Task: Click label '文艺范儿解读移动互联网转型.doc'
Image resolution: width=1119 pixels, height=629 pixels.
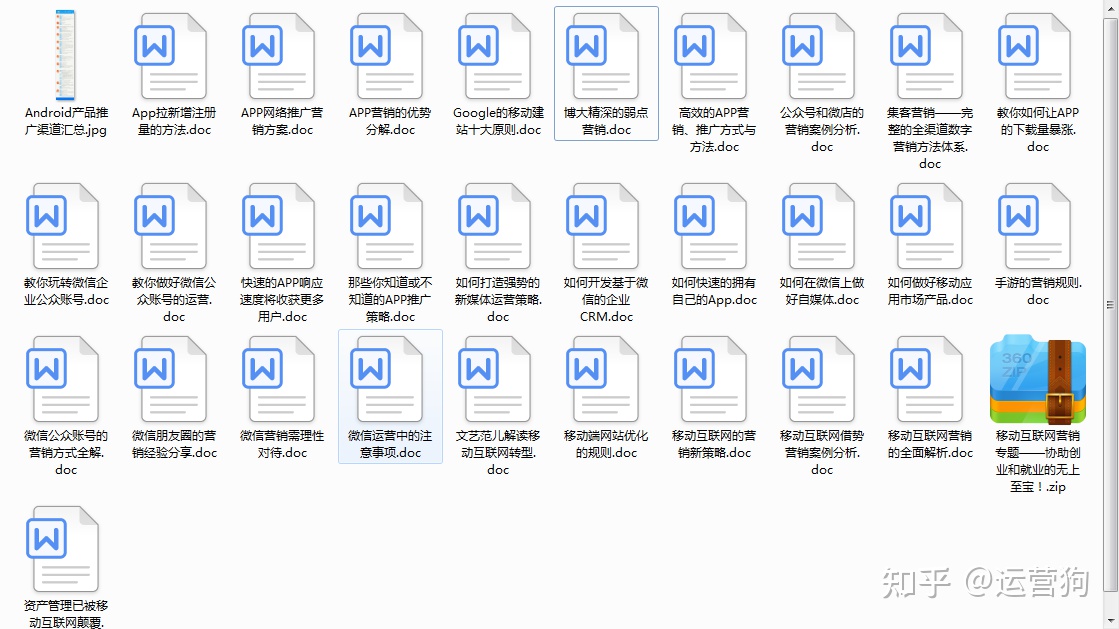Action: pyautogui.click(x=498, y=453)
